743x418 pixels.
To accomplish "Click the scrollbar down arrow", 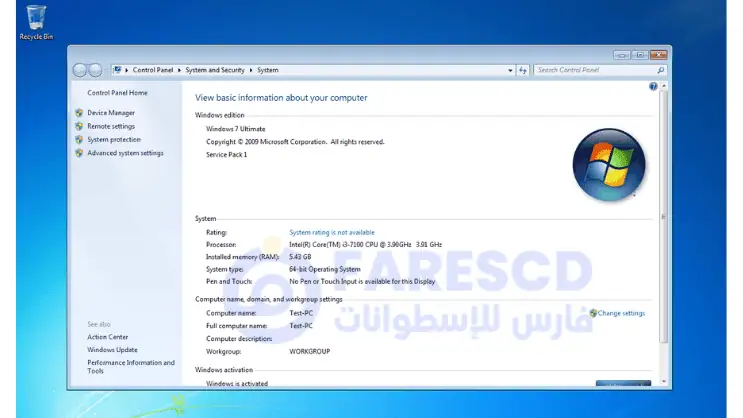I will click(663, 382).
